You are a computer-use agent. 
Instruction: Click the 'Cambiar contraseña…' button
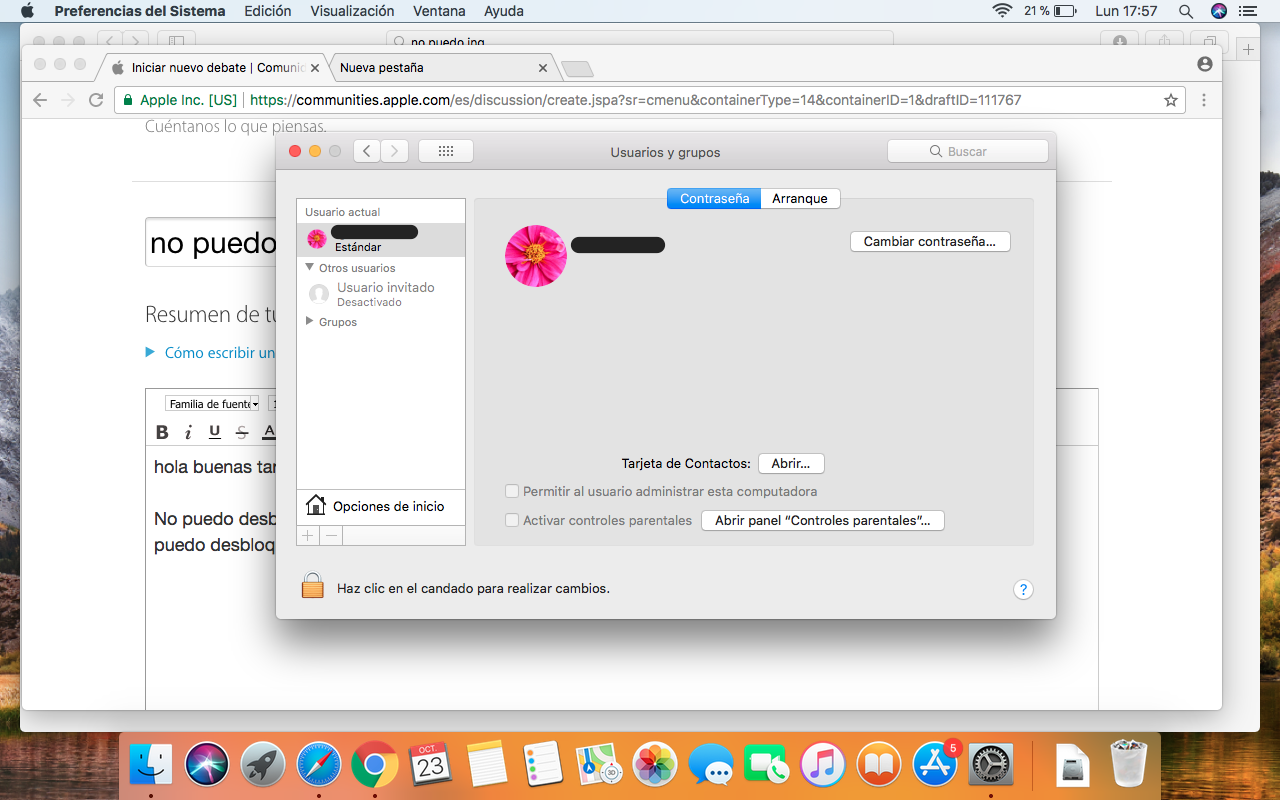click(930, 241)
